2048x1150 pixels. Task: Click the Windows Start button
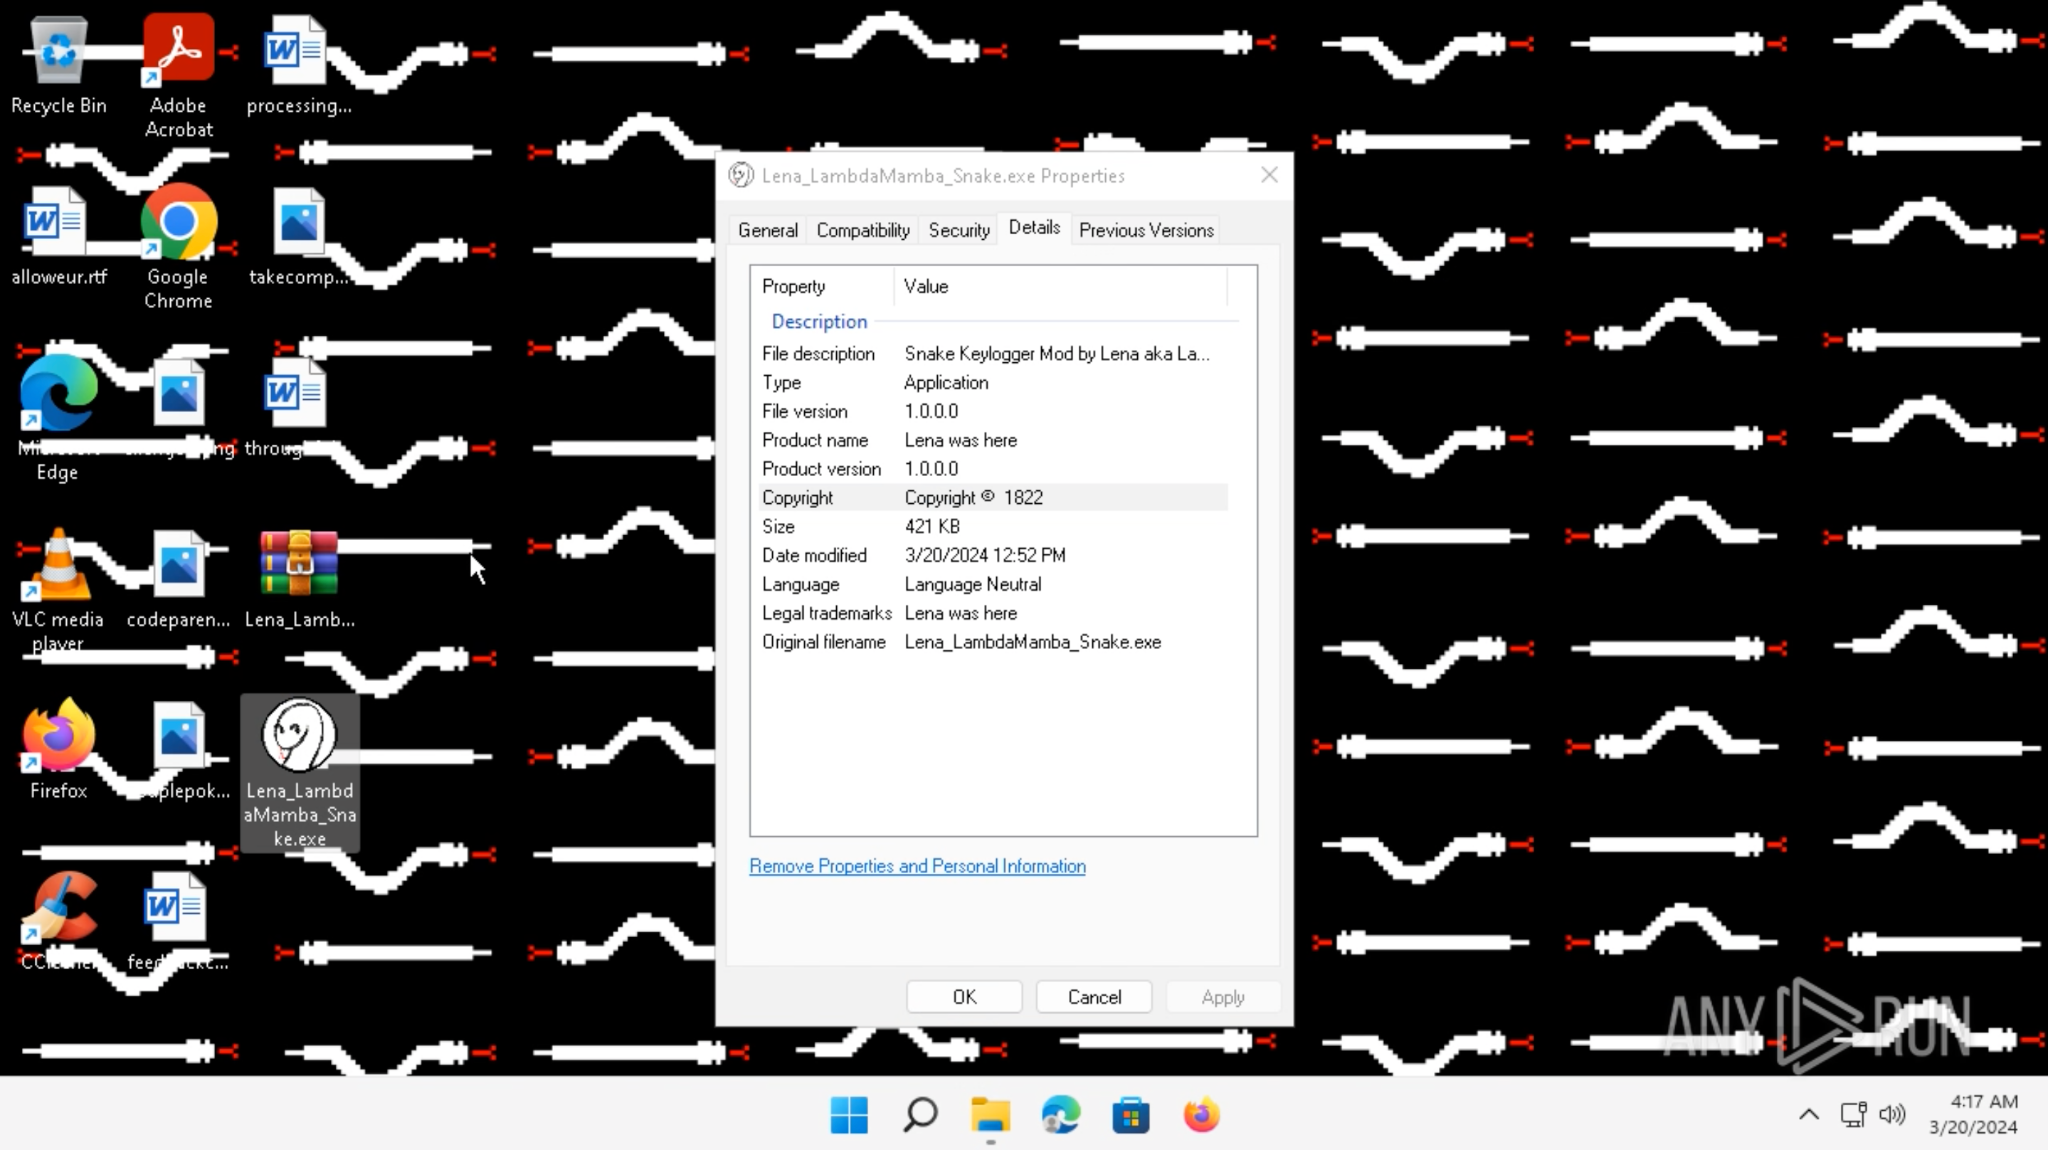[849, 1114]
